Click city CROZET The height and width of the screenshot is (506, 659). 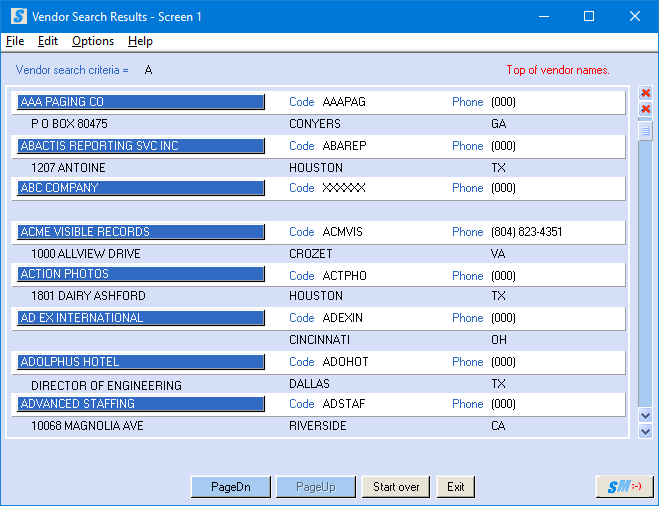click(311, 254)
